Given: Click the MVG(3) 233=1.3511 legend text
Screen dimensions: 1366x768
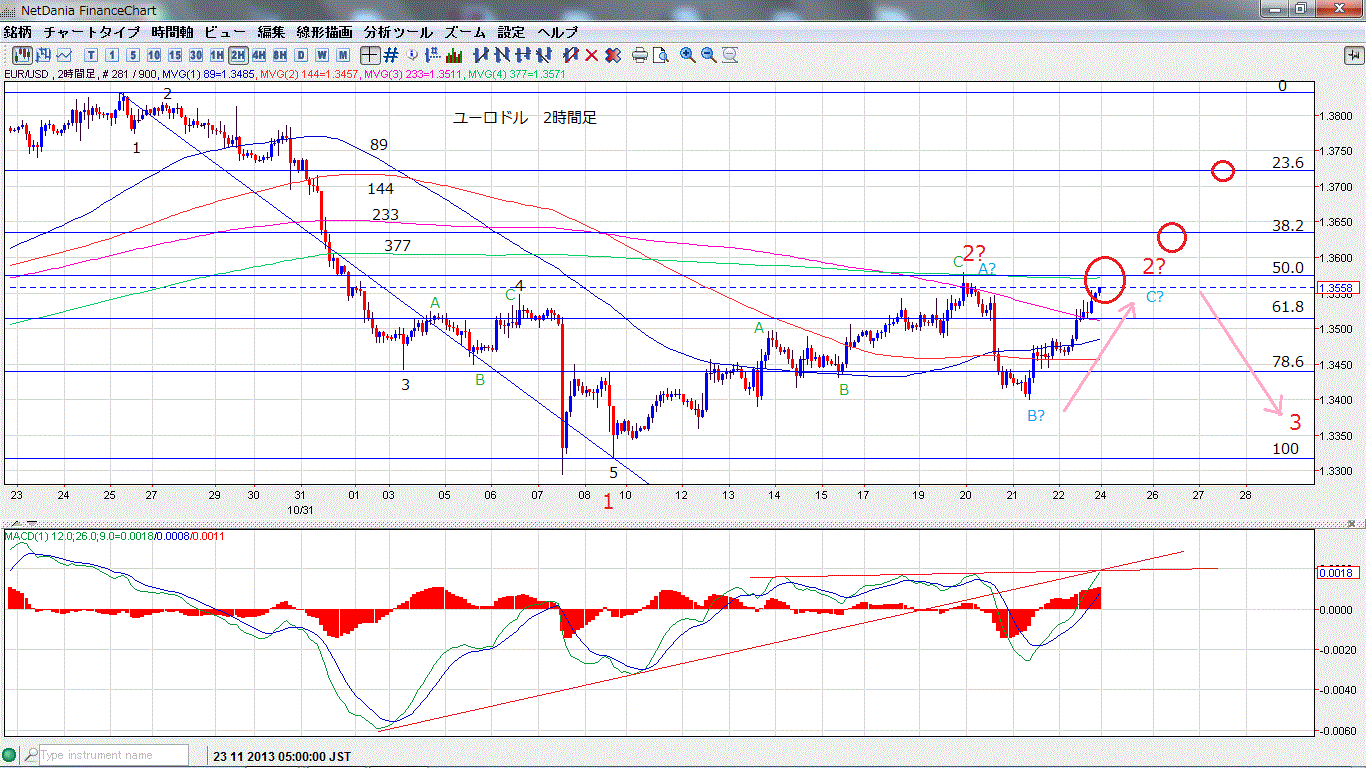Looking at the screenshot, I should [414, 74].
